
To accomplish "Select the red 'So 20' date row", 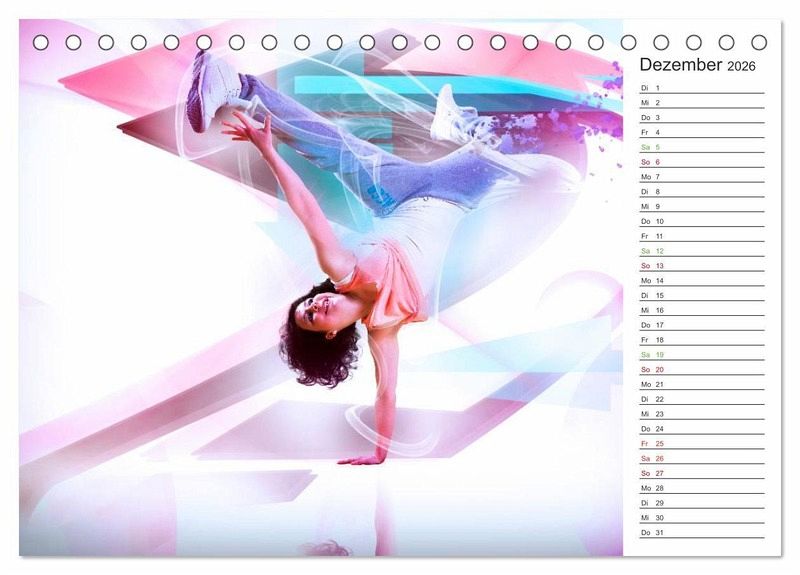I will click(702, 369).
